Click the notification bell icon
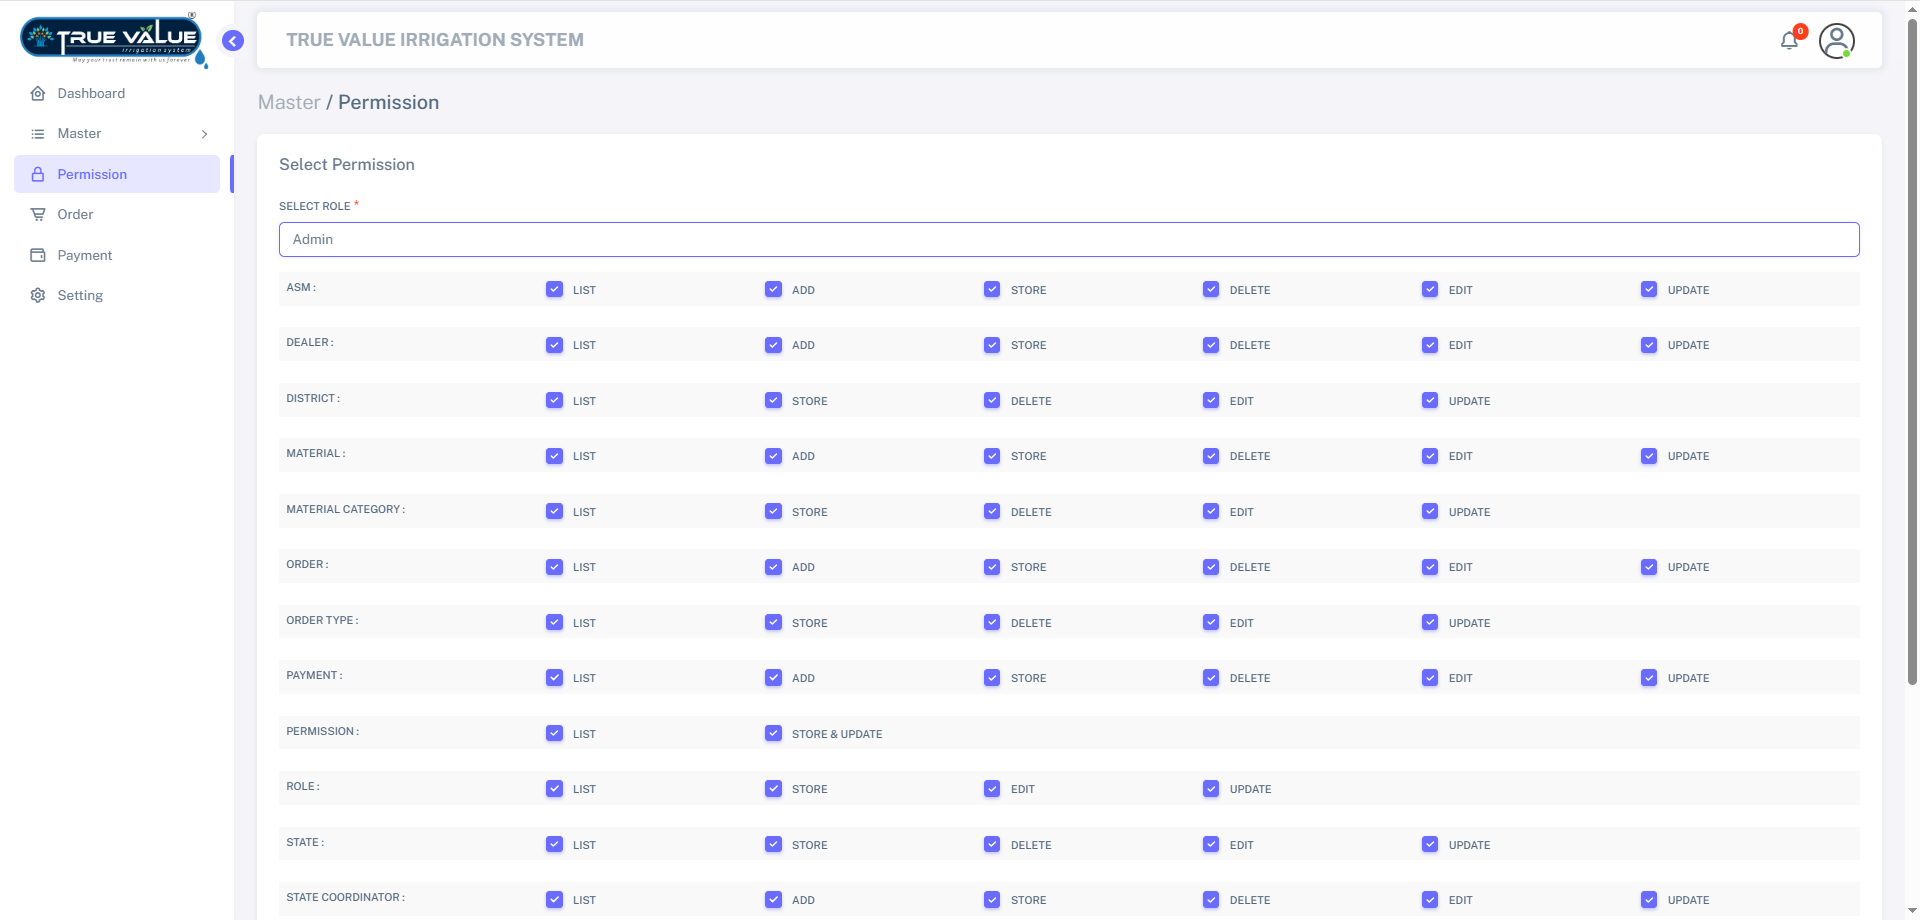The image size is (1920, 920). point(1789,41)
